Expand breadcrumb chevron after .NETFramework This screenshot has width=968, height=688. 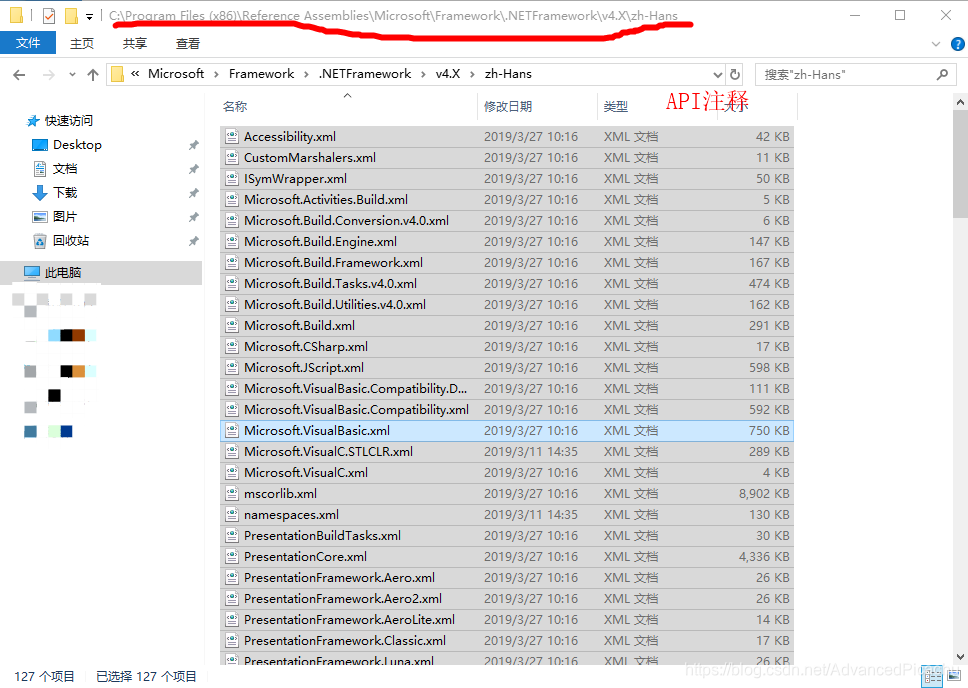pos(423,74)
